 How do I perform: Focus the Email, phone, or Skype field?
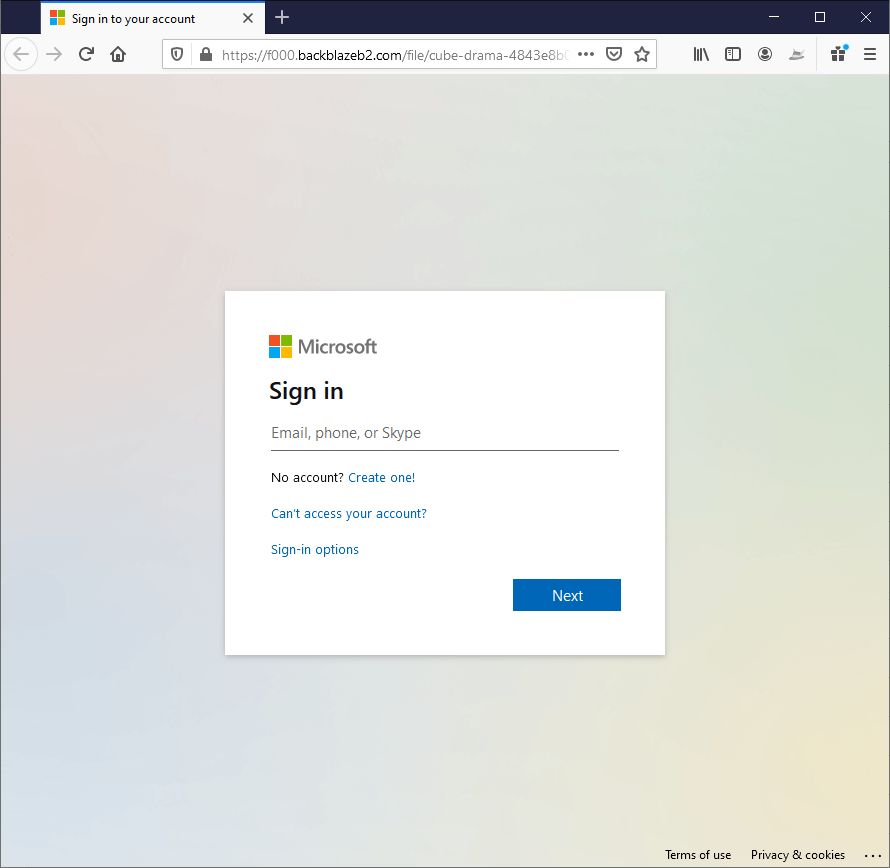(444, 433)
